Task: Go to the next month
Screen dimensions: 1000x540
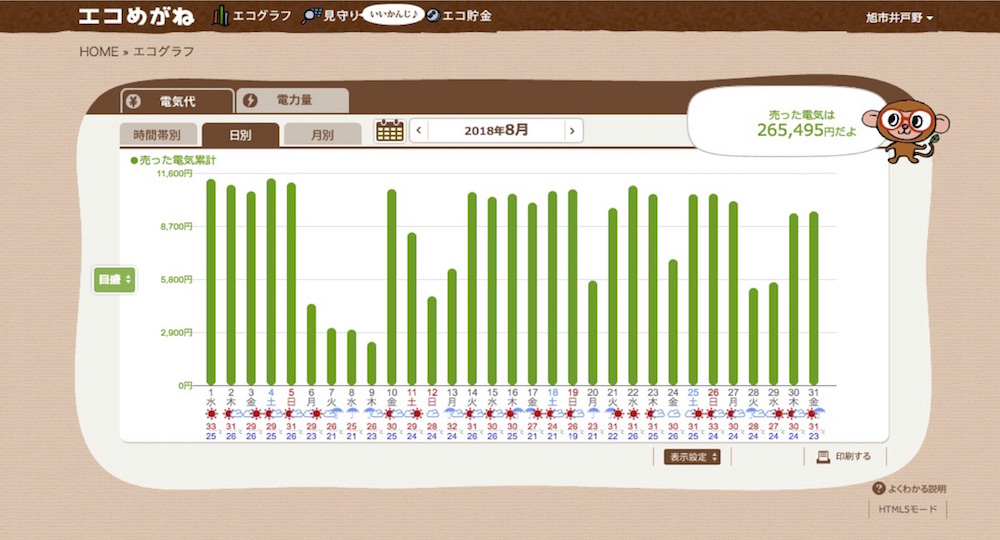Action: coord(572,130)
